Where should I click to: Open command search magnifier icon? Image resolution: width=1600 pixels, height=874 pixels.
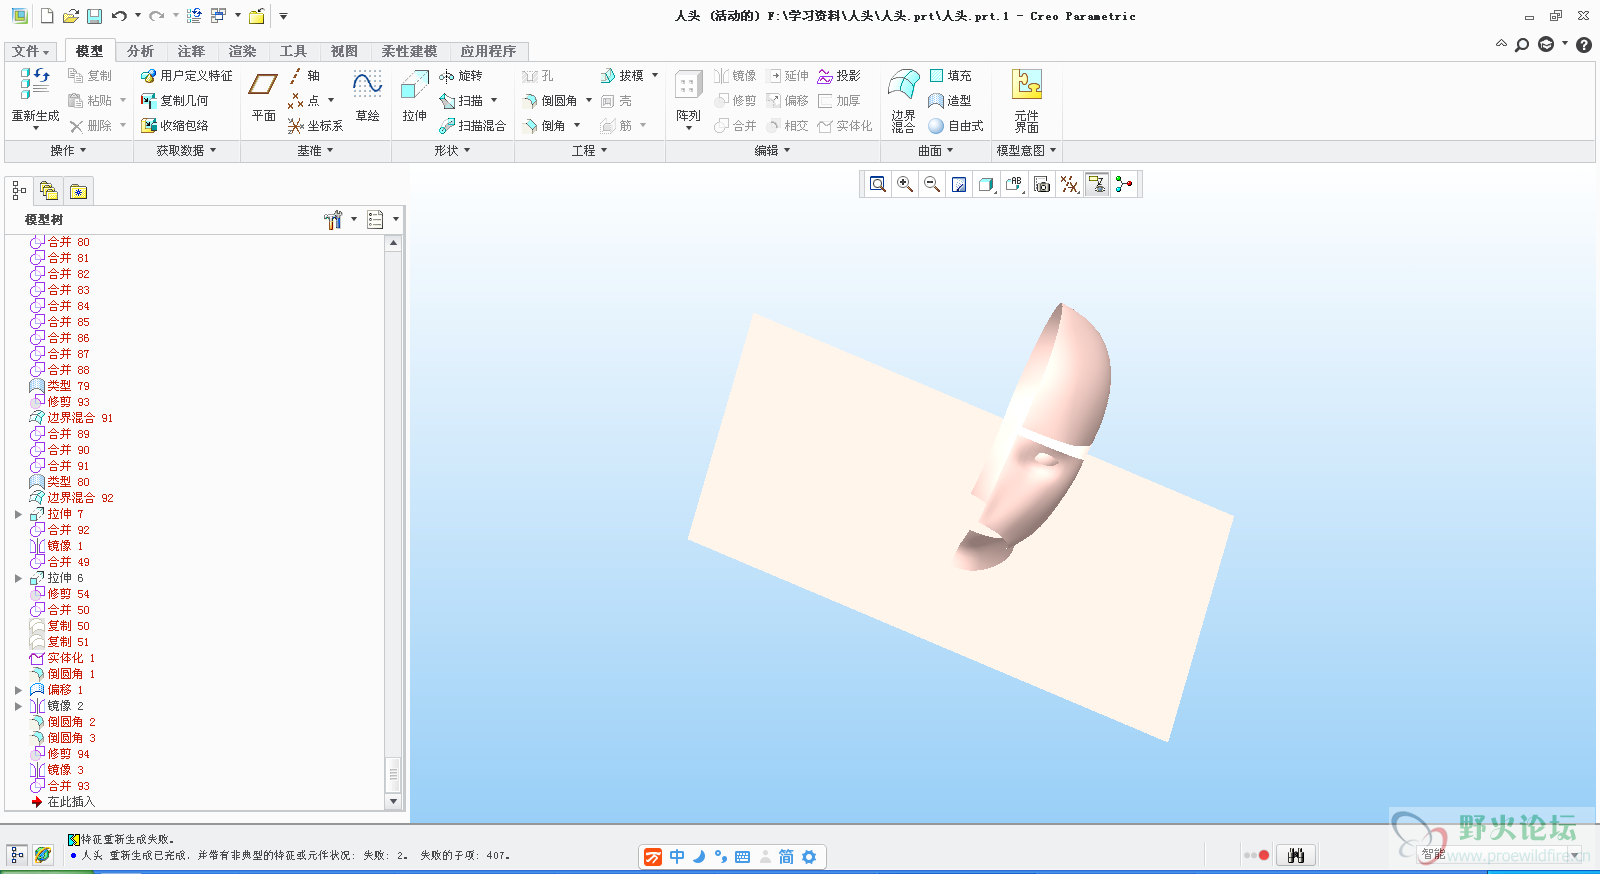pos(1522,45)
